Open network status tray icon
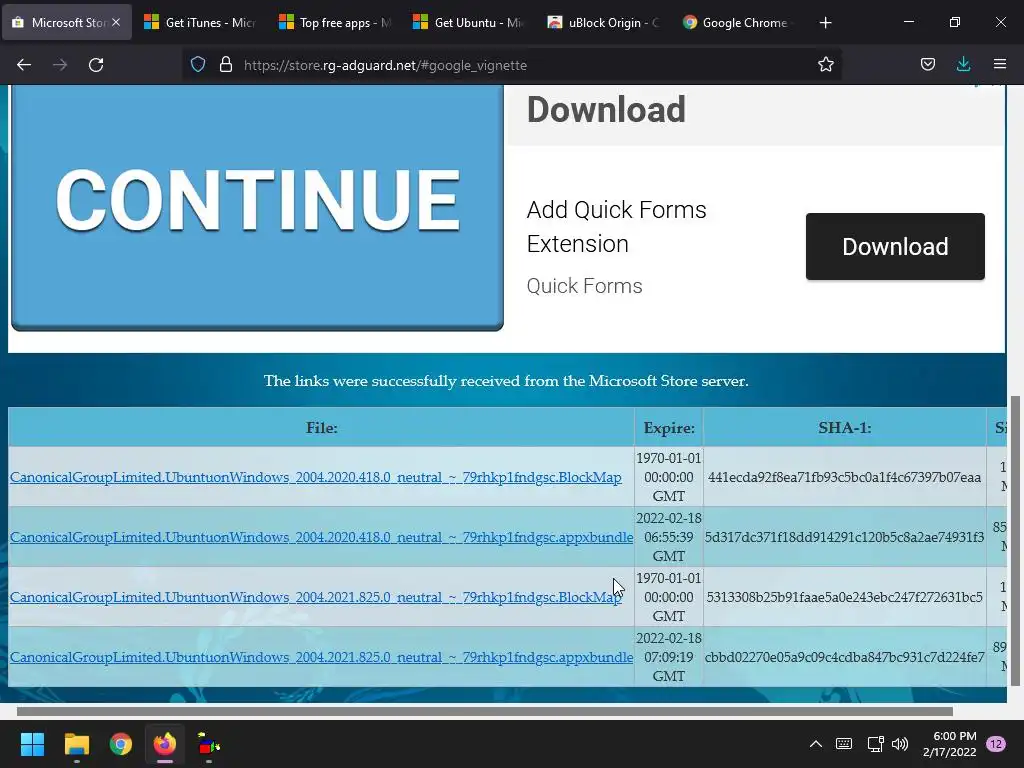 point(875,744)
